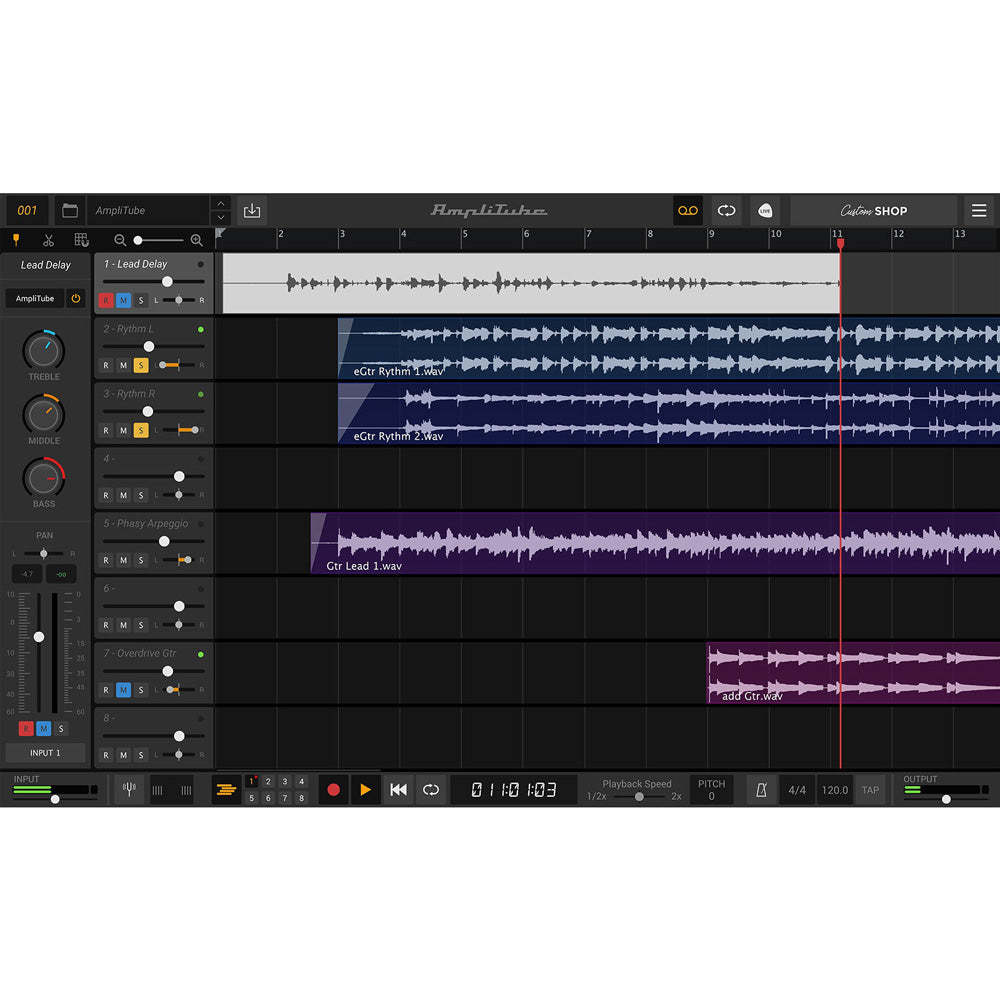Viewport: 1000px width, 1000px height.
Task: Toggle AmpliTube power button for Lead Delay
Action: point(75,299)
